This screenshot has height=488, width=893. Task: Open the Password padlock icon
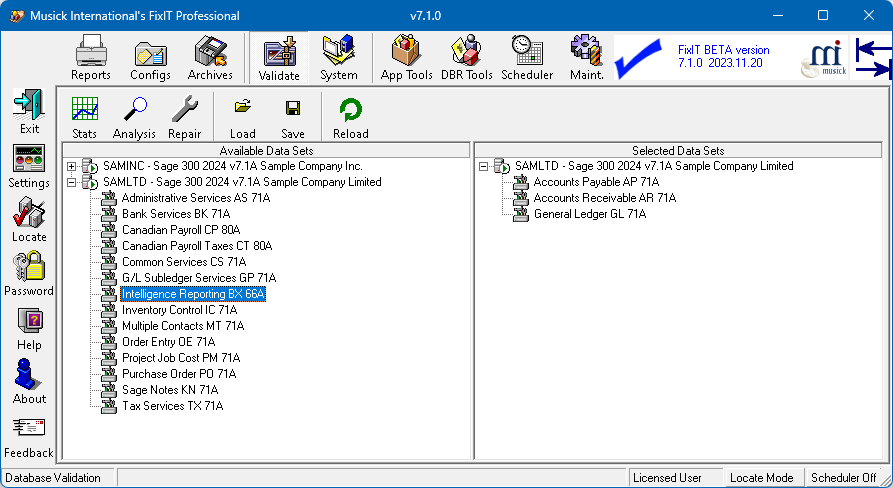[x=29, y=274]
